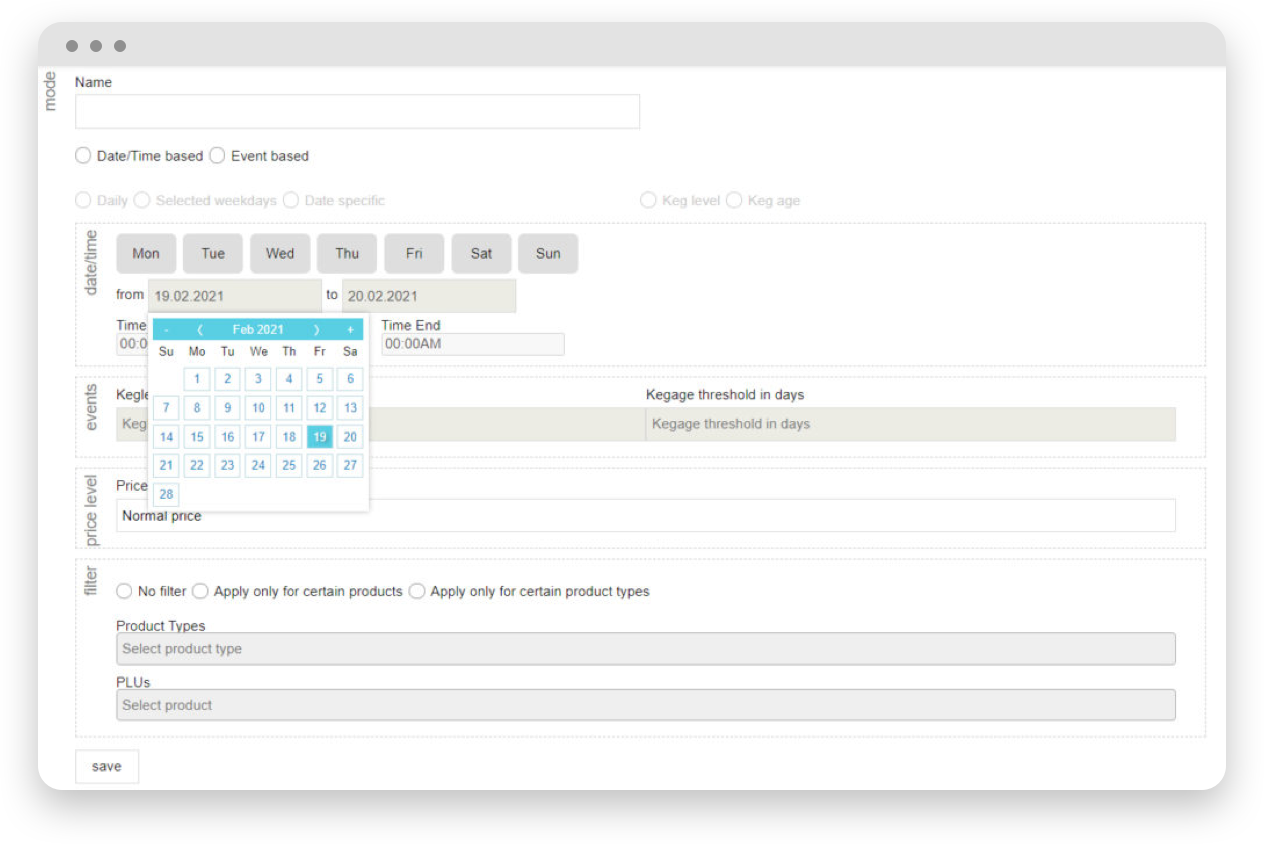Go to previous month in calendar
Image resolution: width=1264 pixels, height=844 pixels.
click(200, 330)
